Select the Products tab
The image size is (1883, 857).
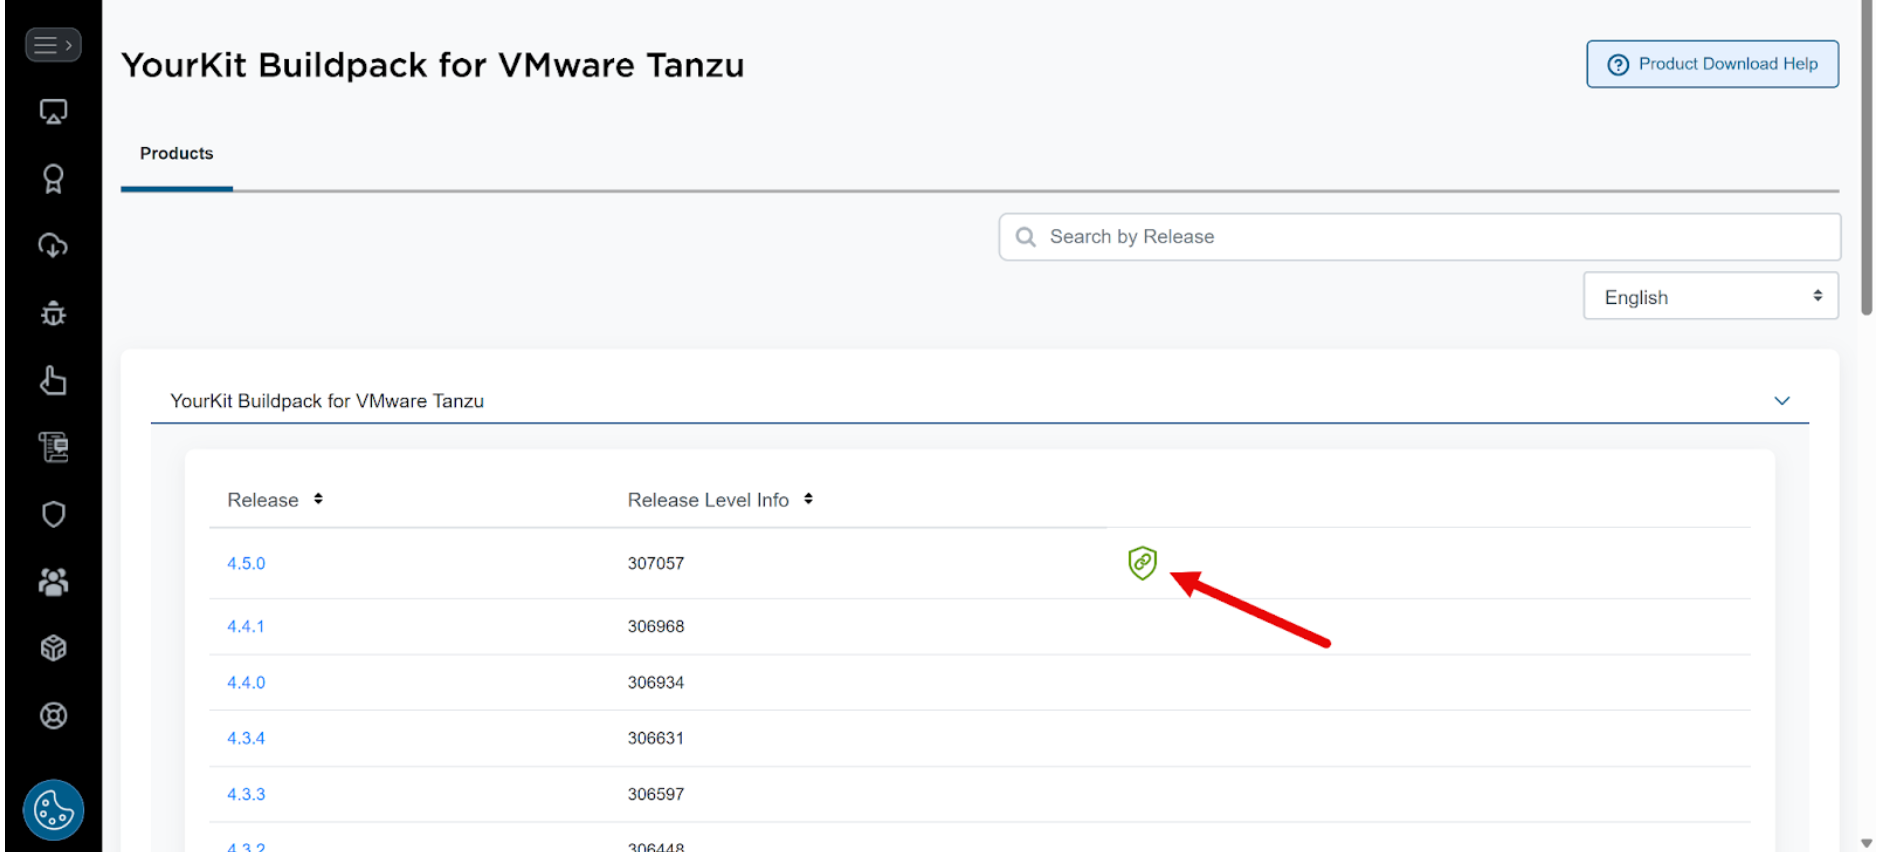point(177,154)
